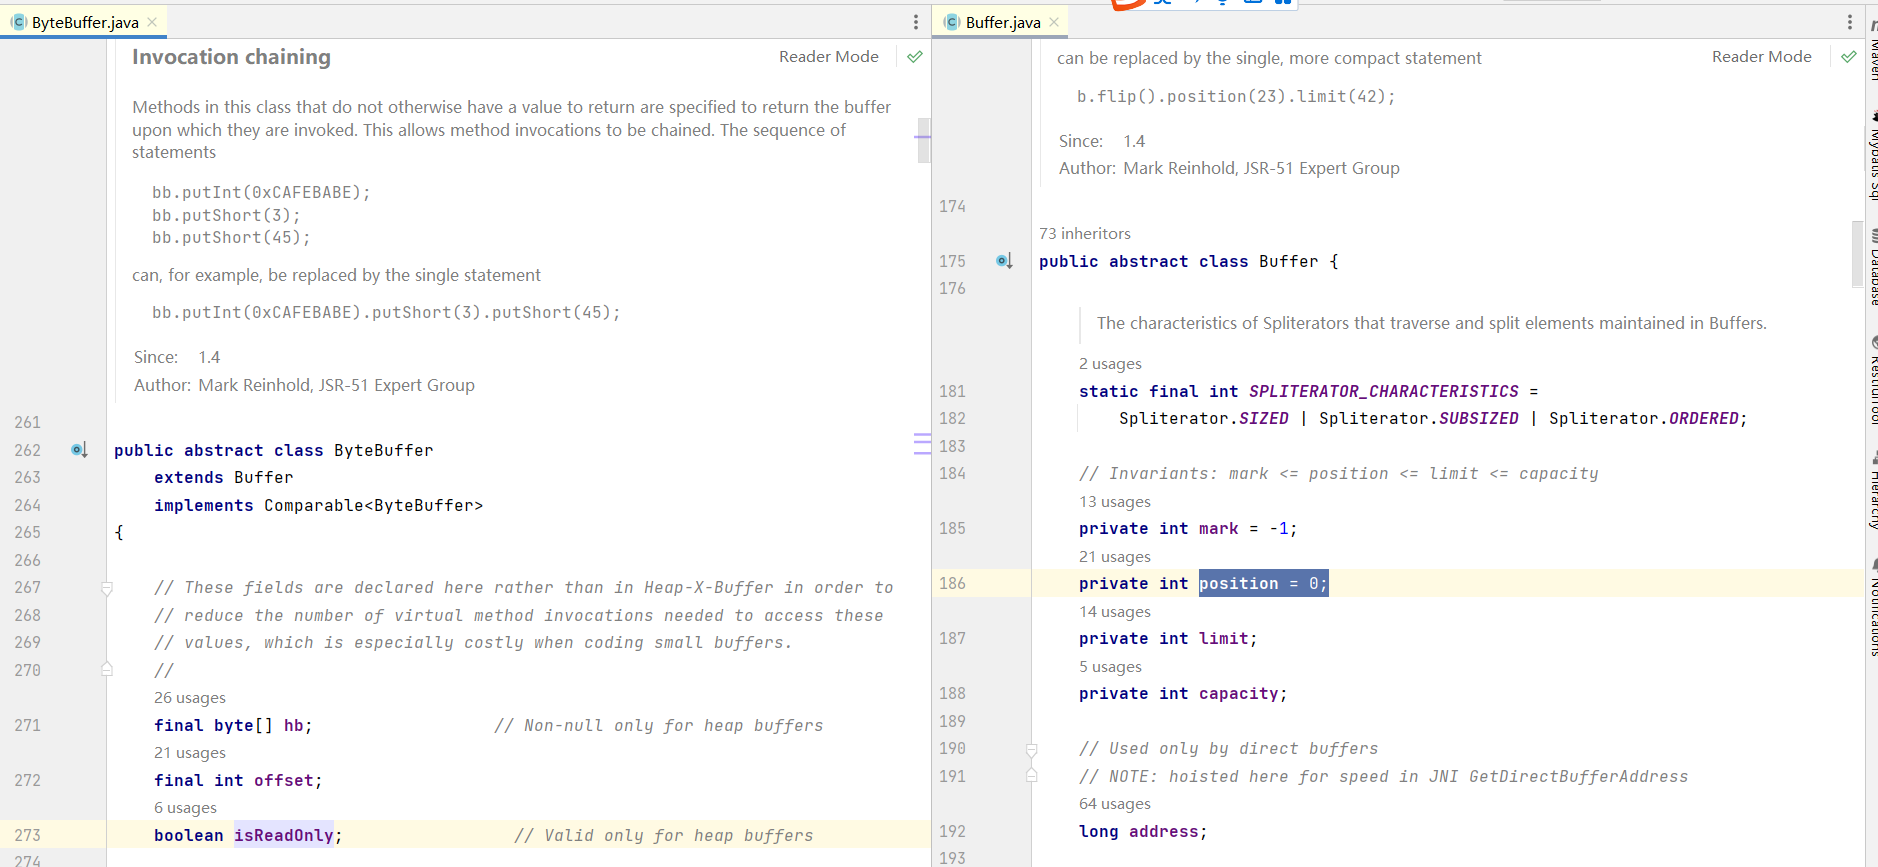Click line number 175 in right gutter
1878x867 pixels.
click(952, 261)
